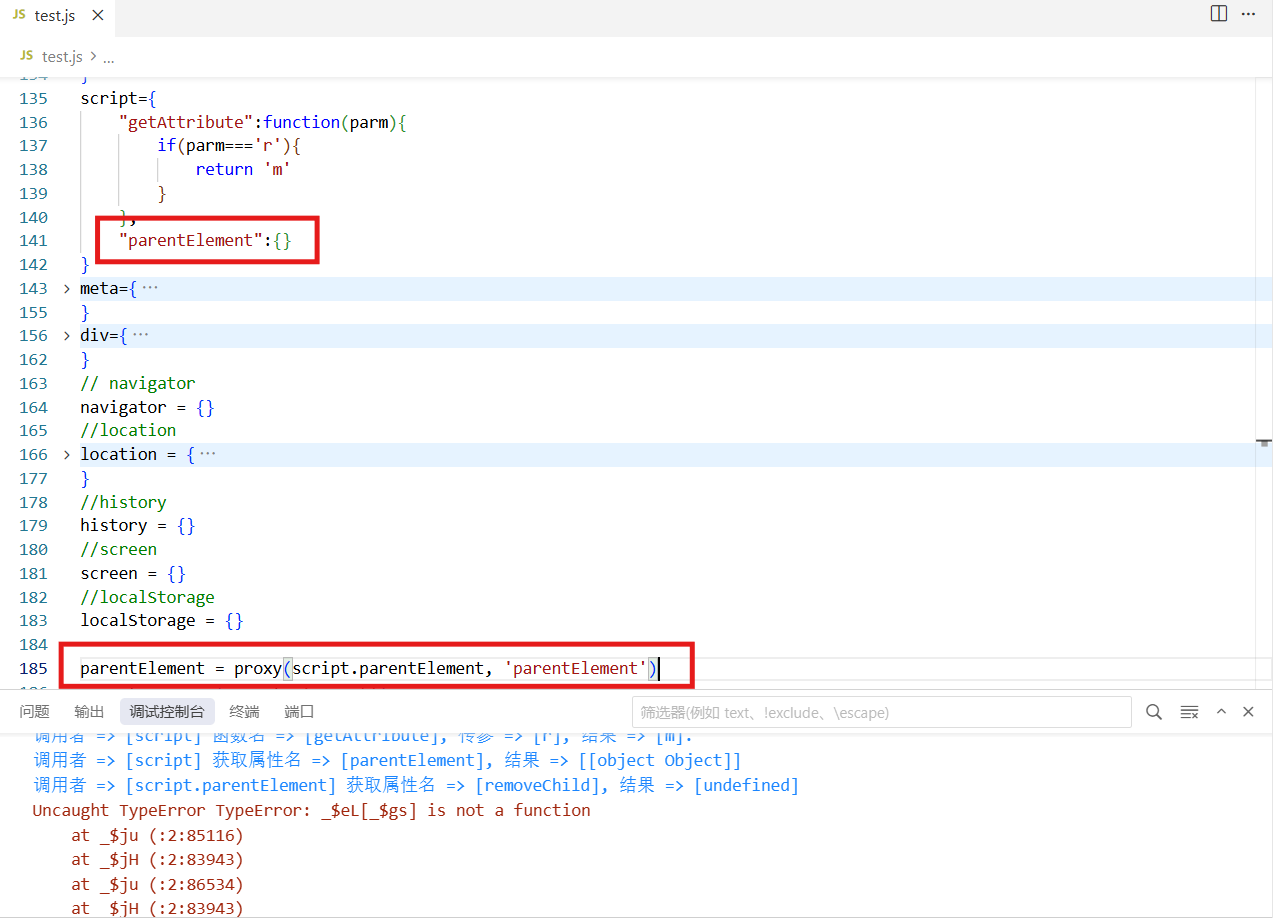Close the bottom panel
Viewport: 1275px width, 918px height.
pos(1248,712)
